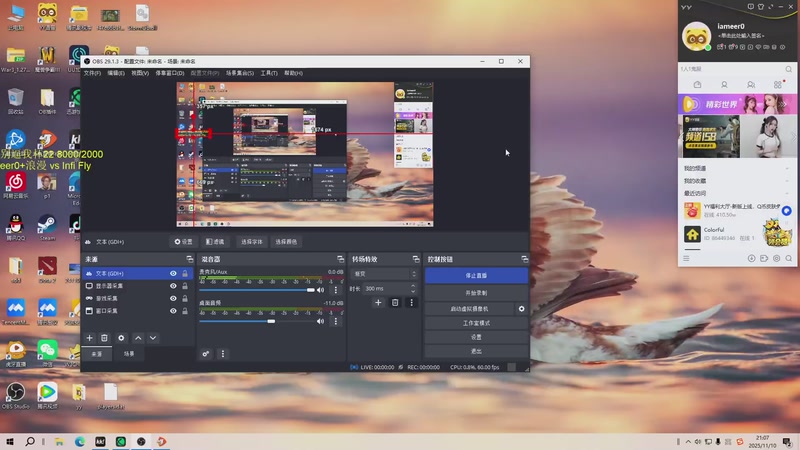The width and height of the screenshot is (800, 450).
Task: Open source properties via the sources gear icon
Action: [x=121, y=338]
